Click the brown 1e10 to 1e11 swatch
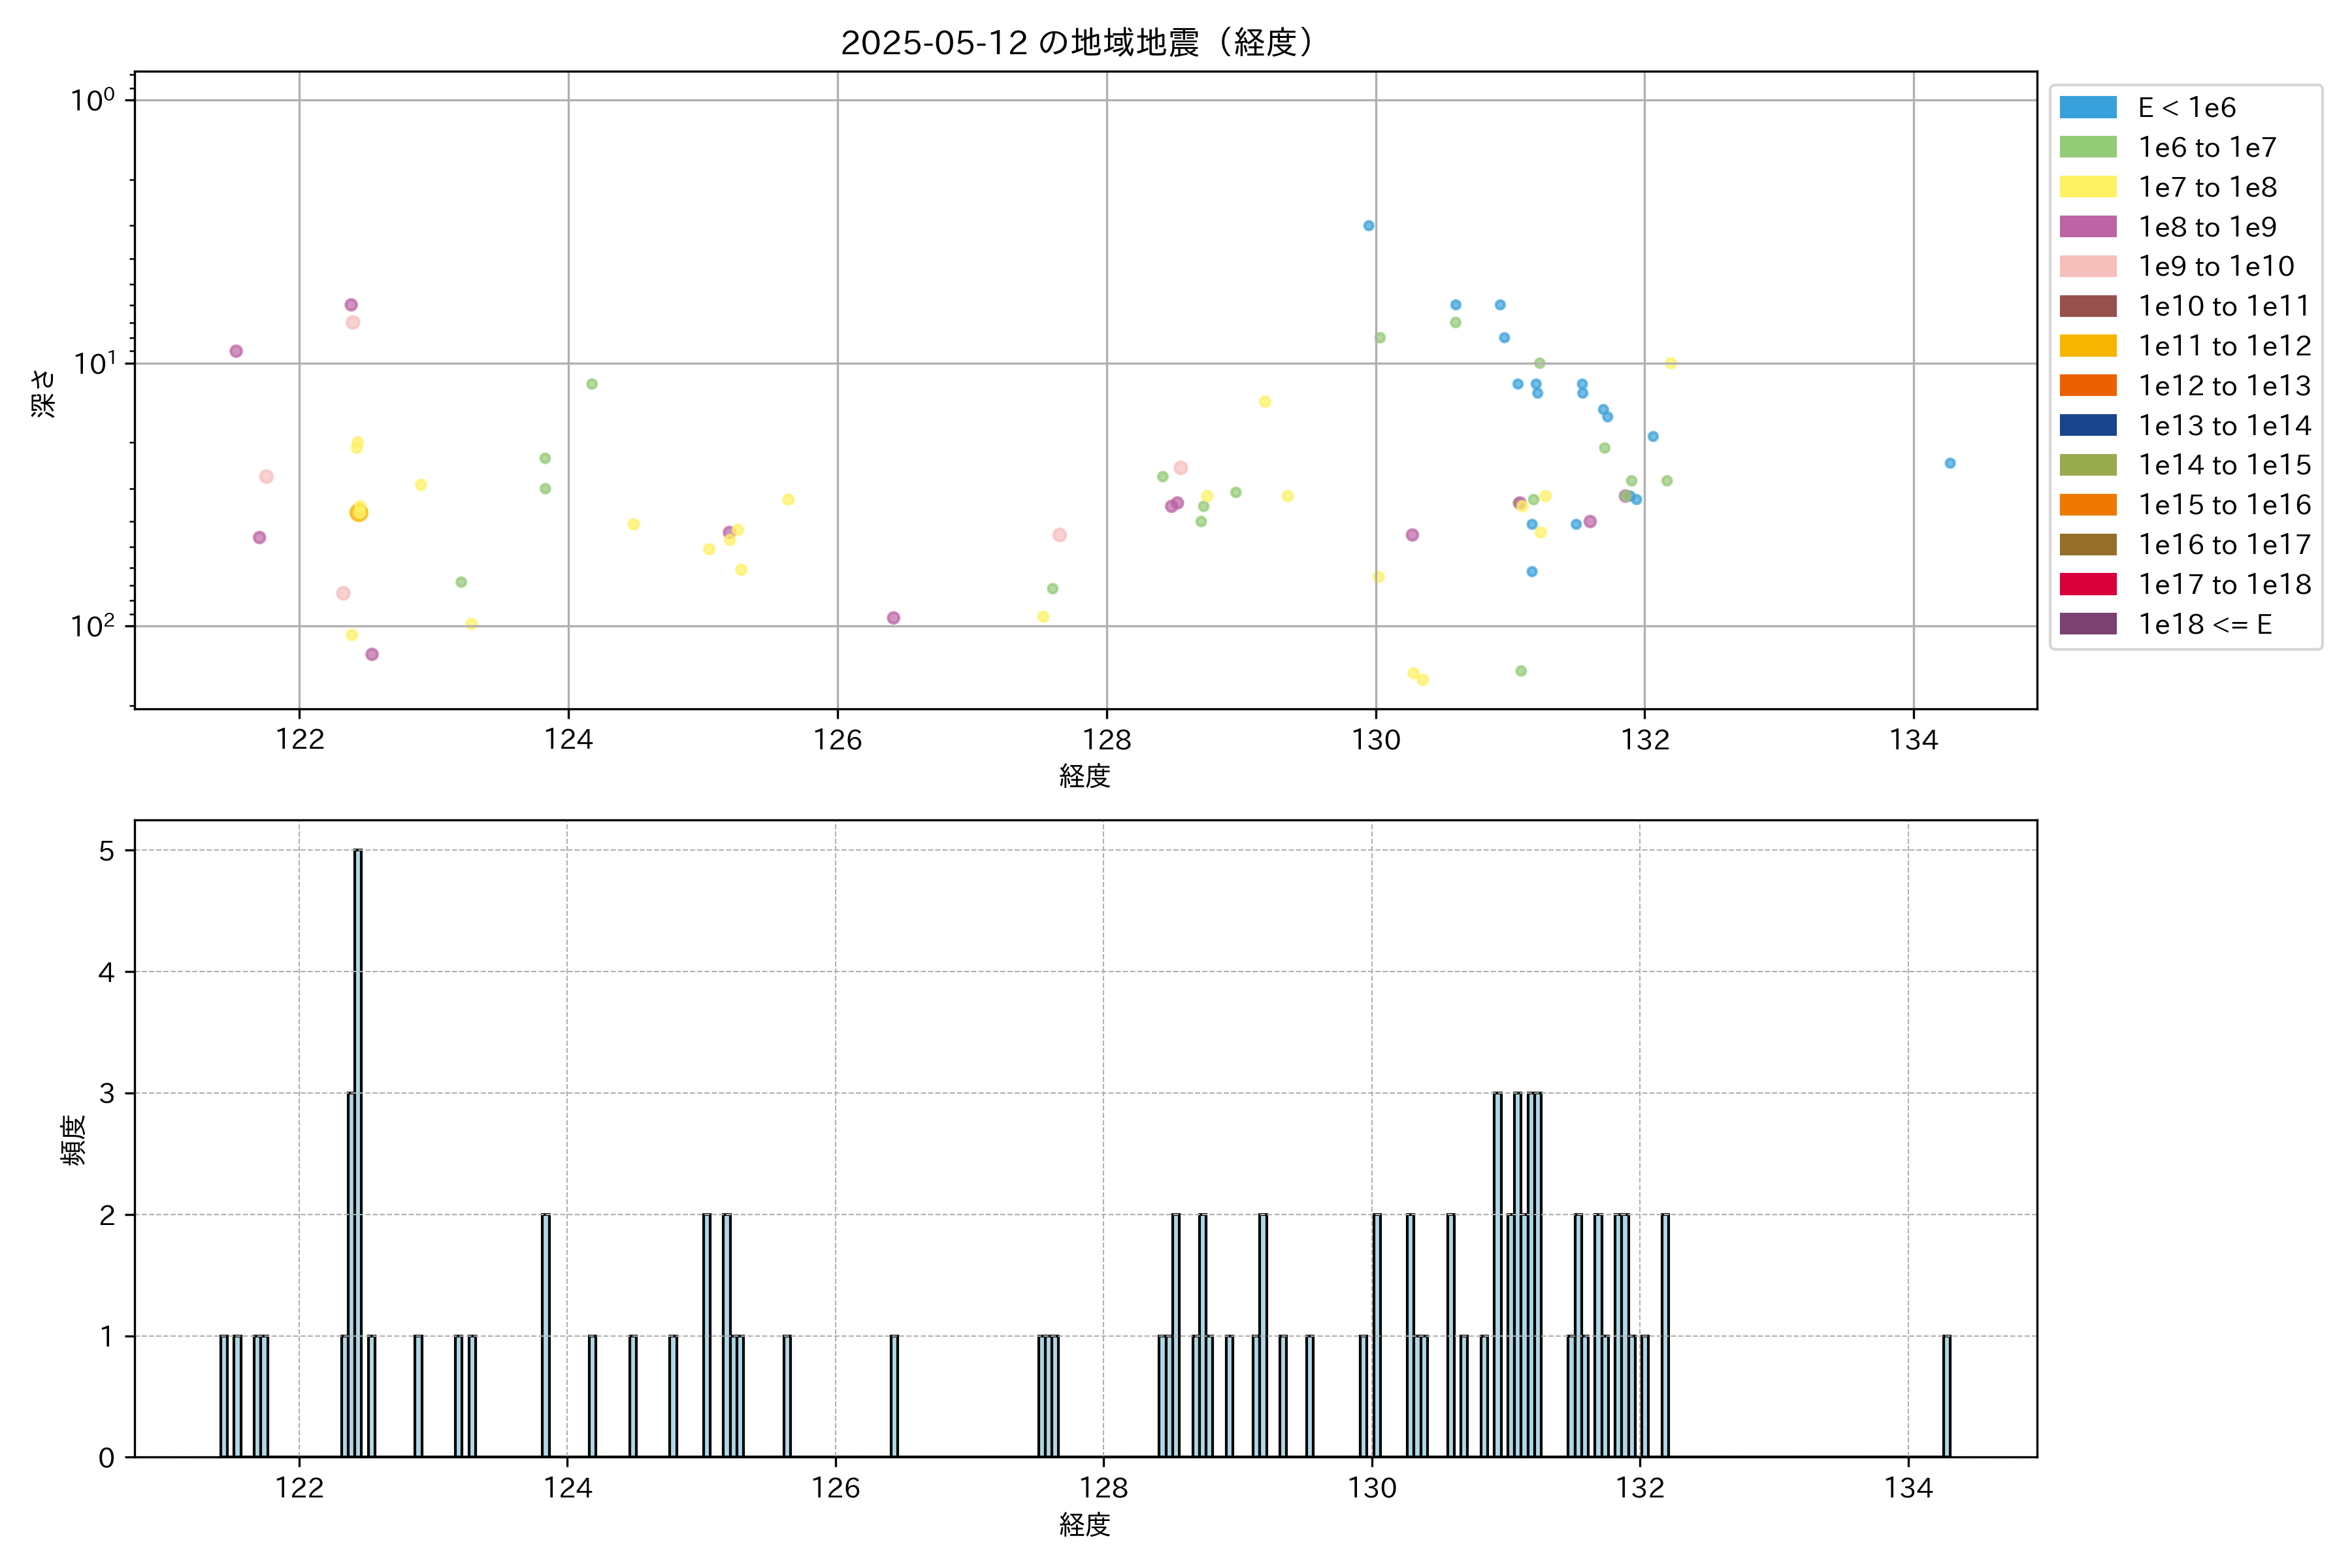The image size is (2352, 1568). coord(2087,306)
